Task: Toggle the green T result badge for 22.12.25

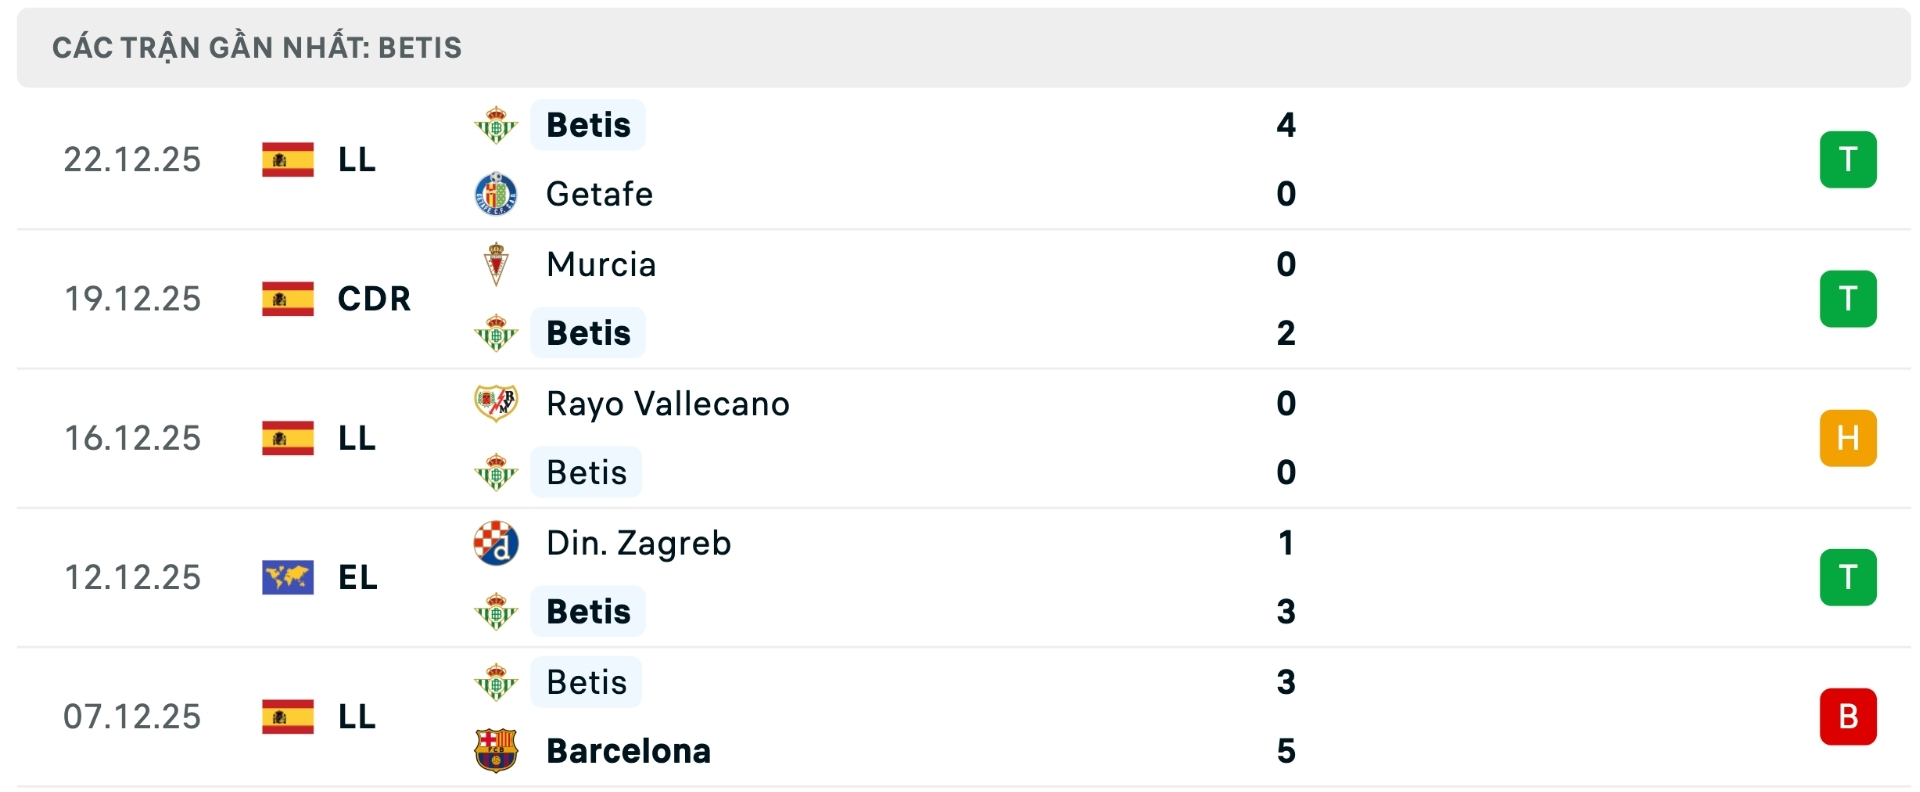Action: 1849,159
